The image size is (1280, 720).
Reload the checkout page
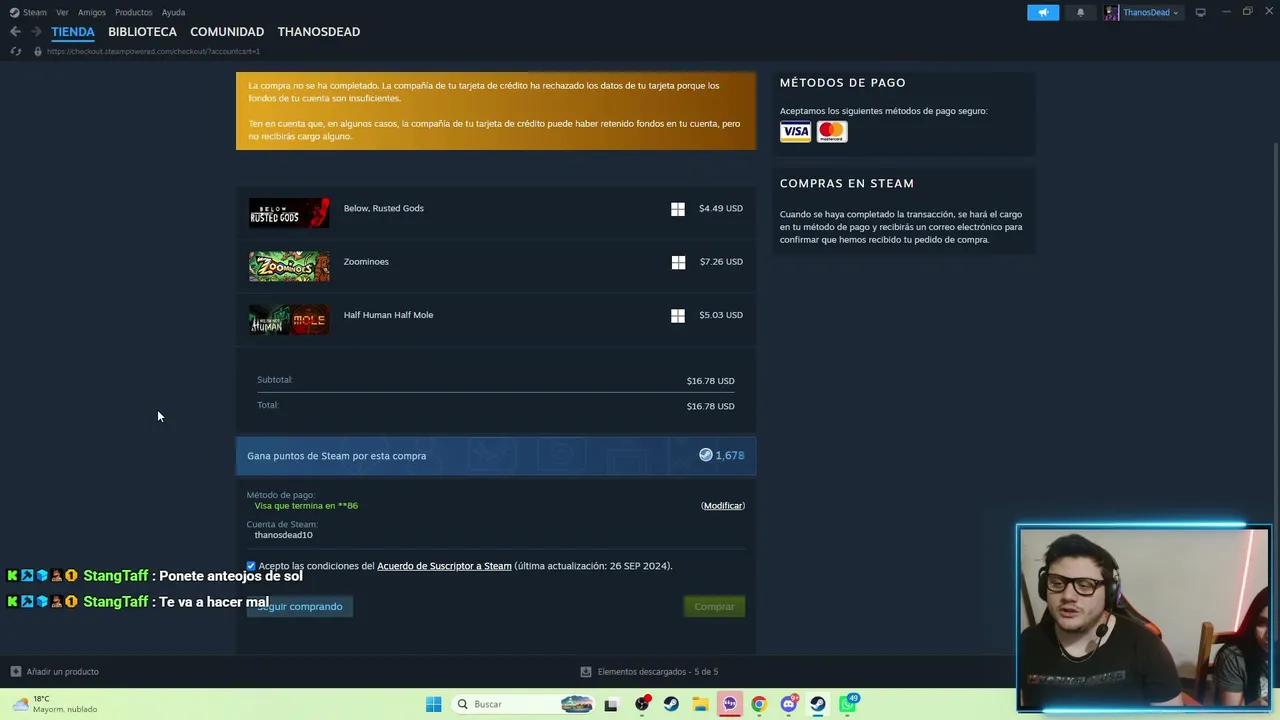click(x=15, y=51)
